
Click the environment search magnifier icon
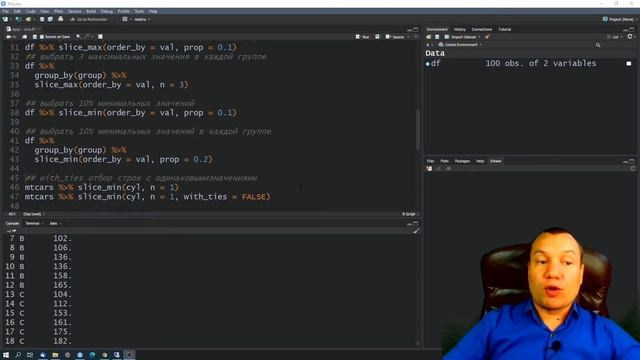tap(598, 45)
